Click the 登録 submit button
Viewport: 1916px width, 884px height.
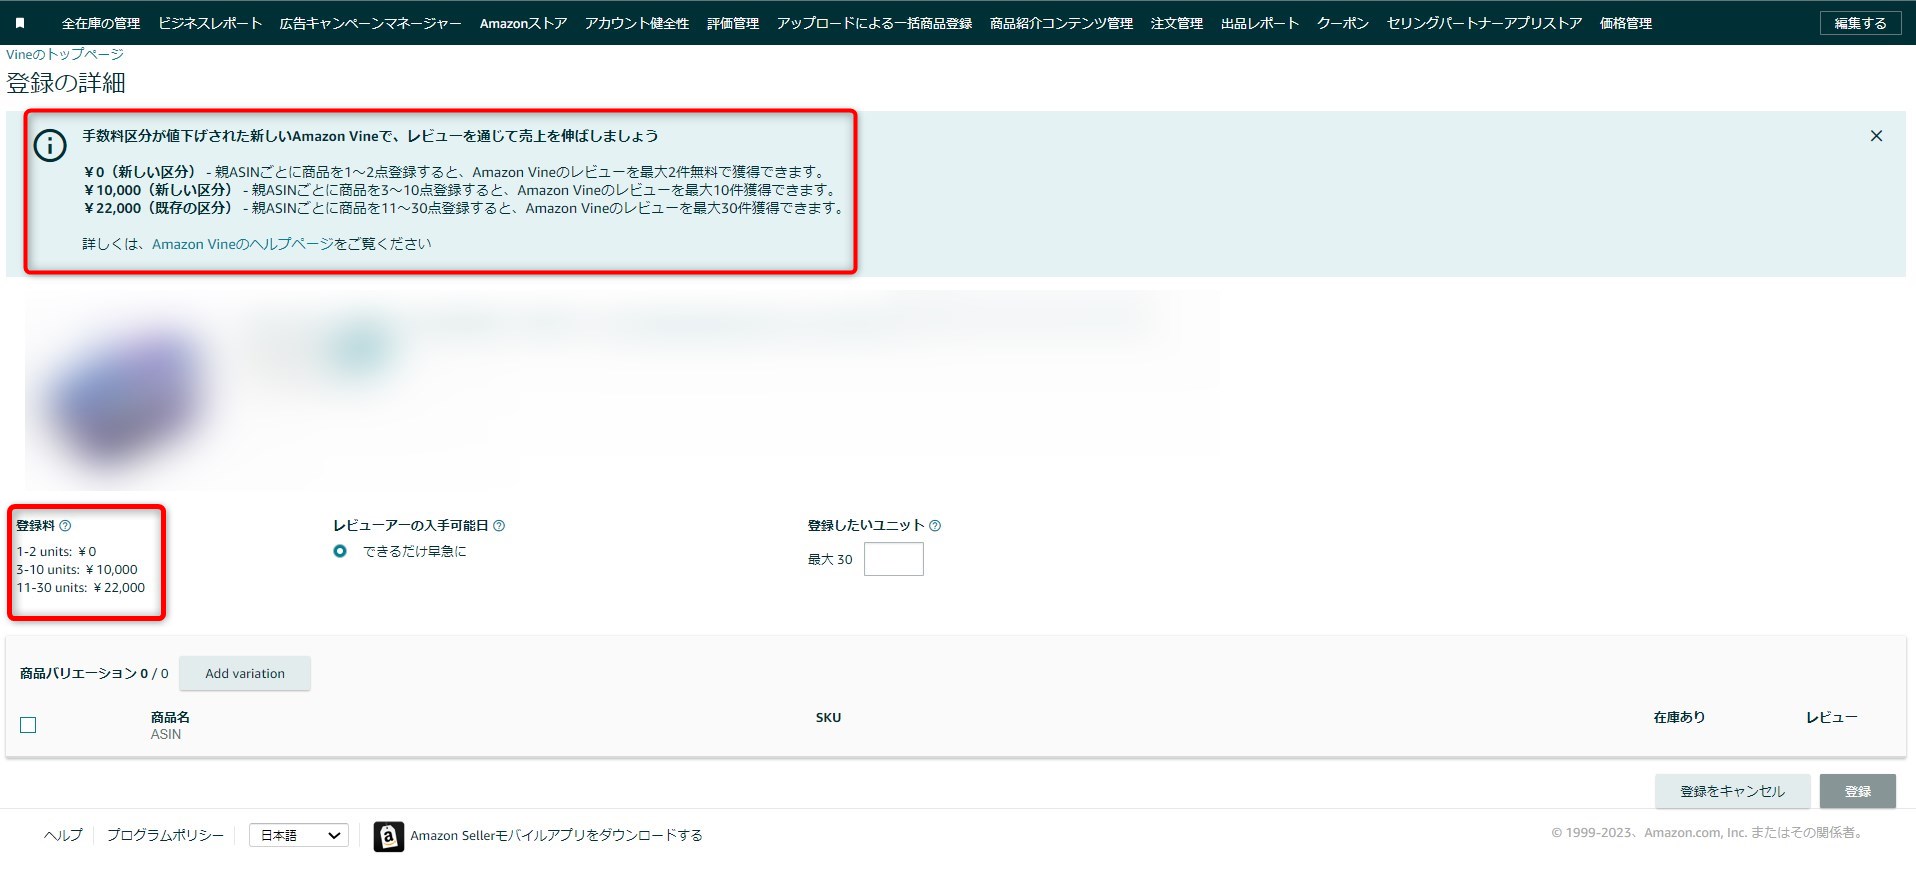point(1858,791)
